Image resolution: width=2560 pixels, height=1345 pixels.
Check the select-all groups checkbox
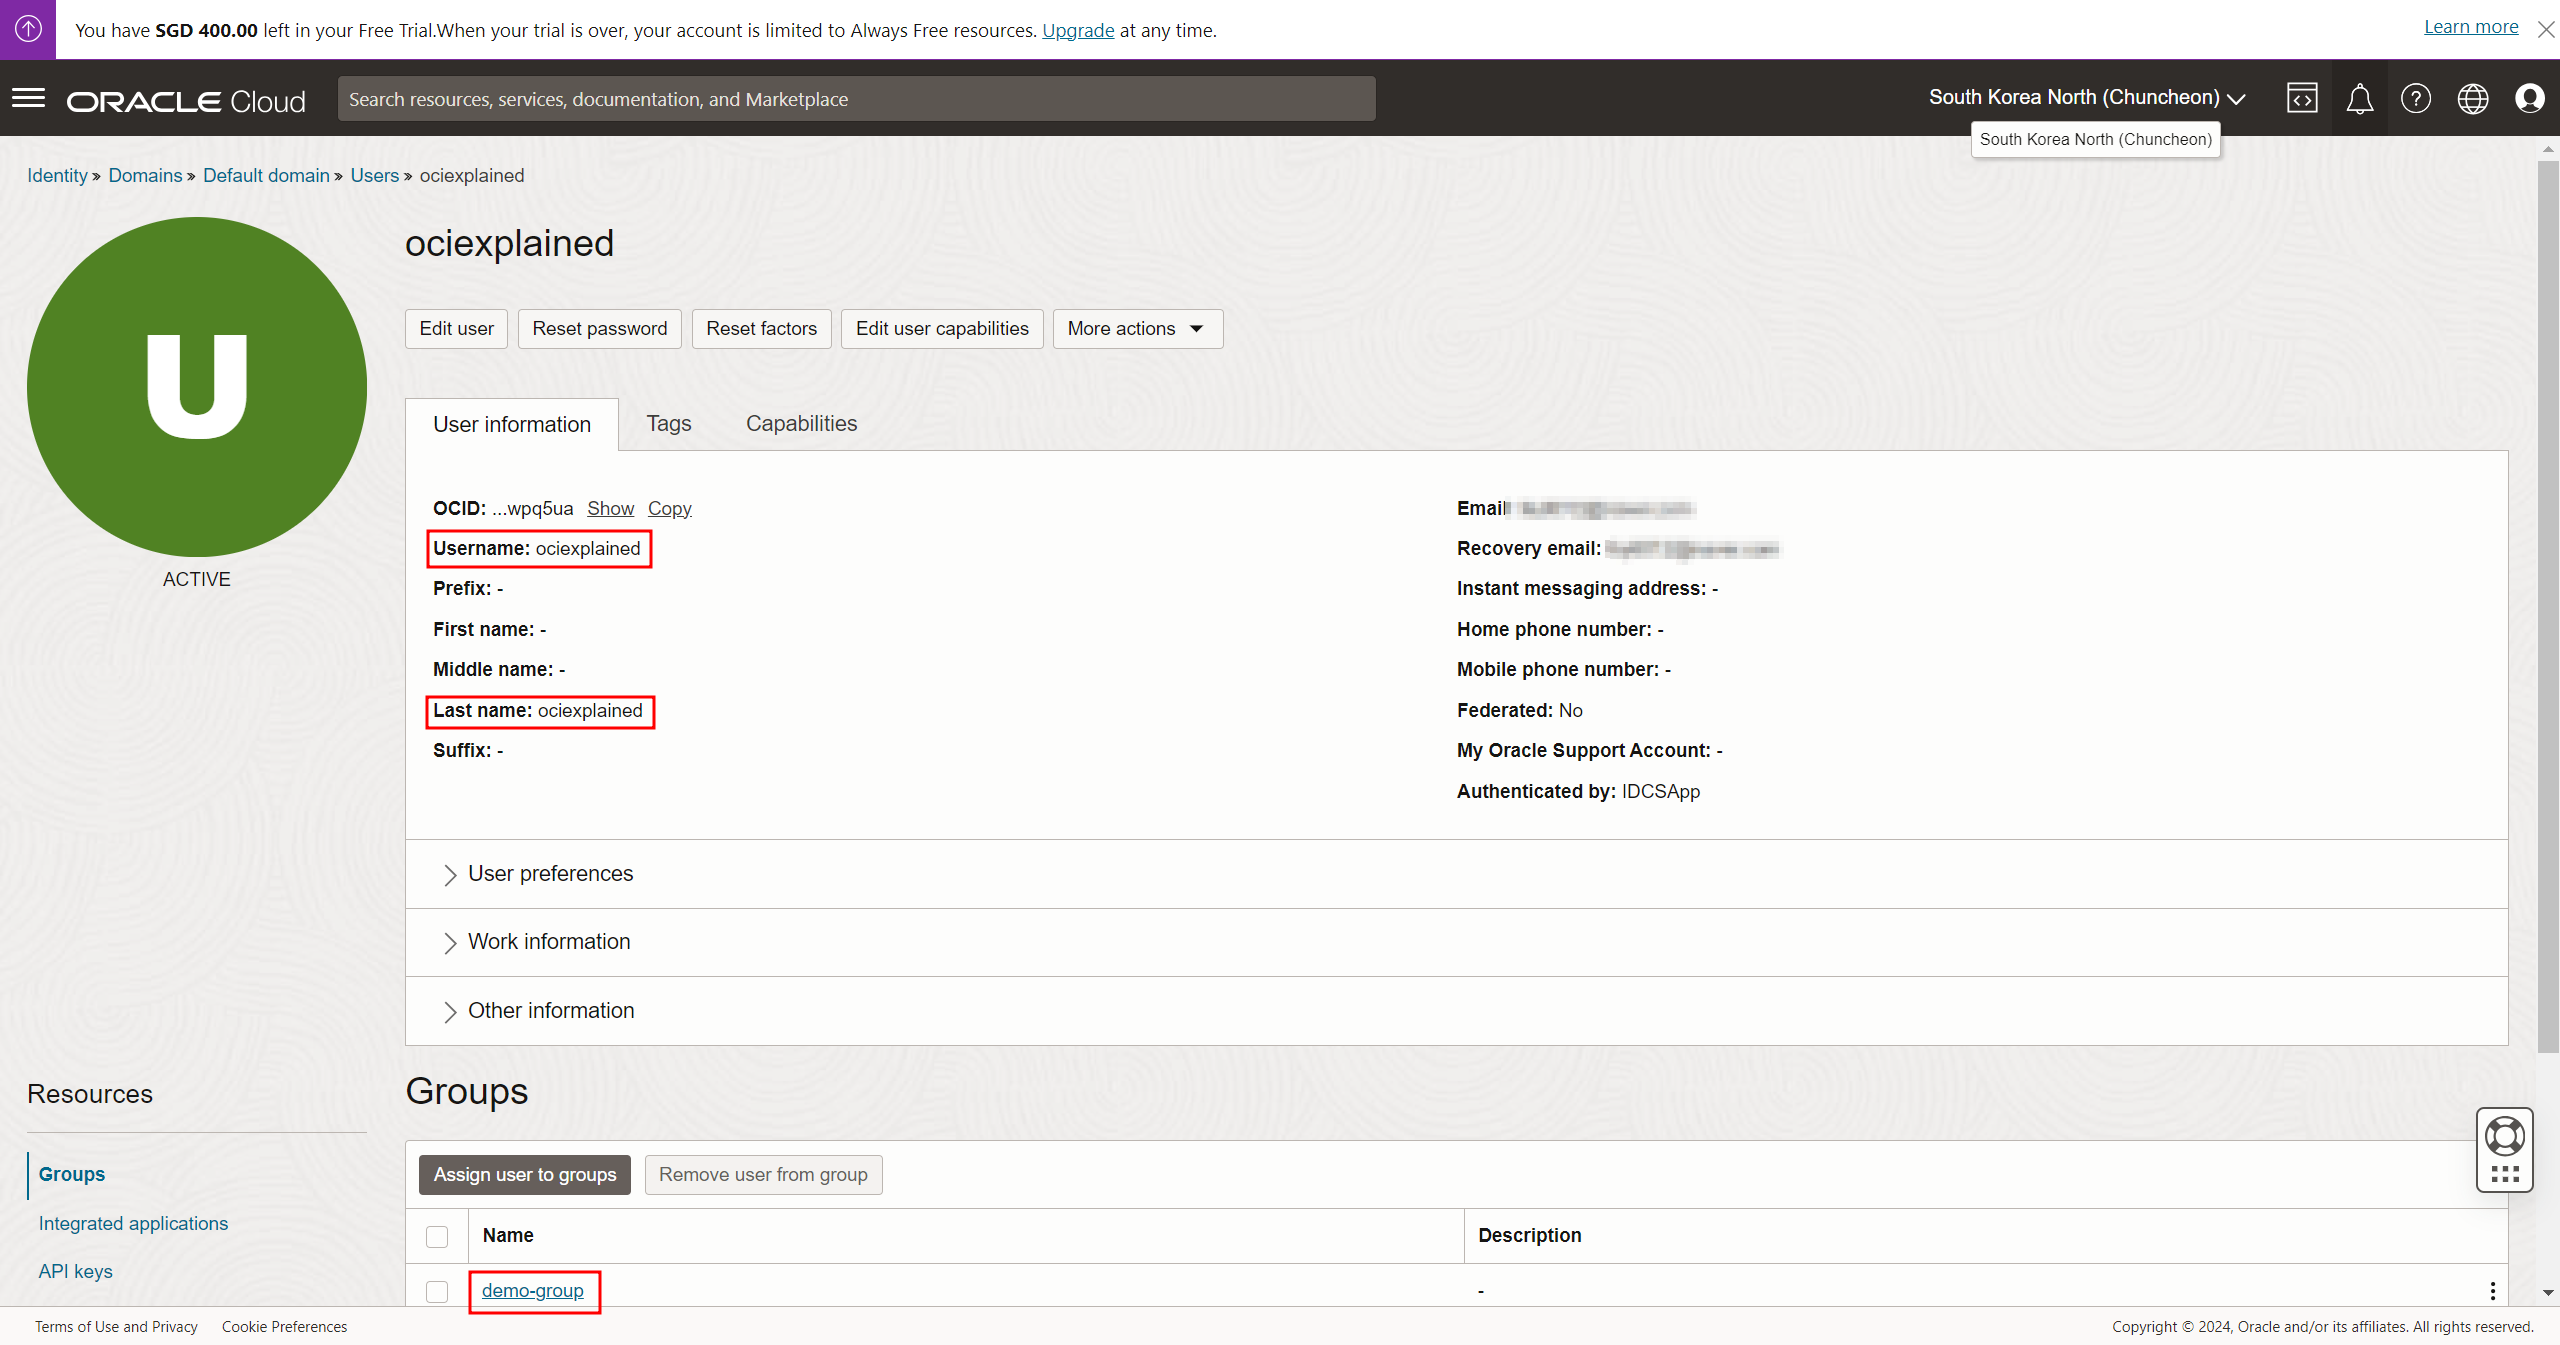pyautogui.click(x=437, y=1236)
